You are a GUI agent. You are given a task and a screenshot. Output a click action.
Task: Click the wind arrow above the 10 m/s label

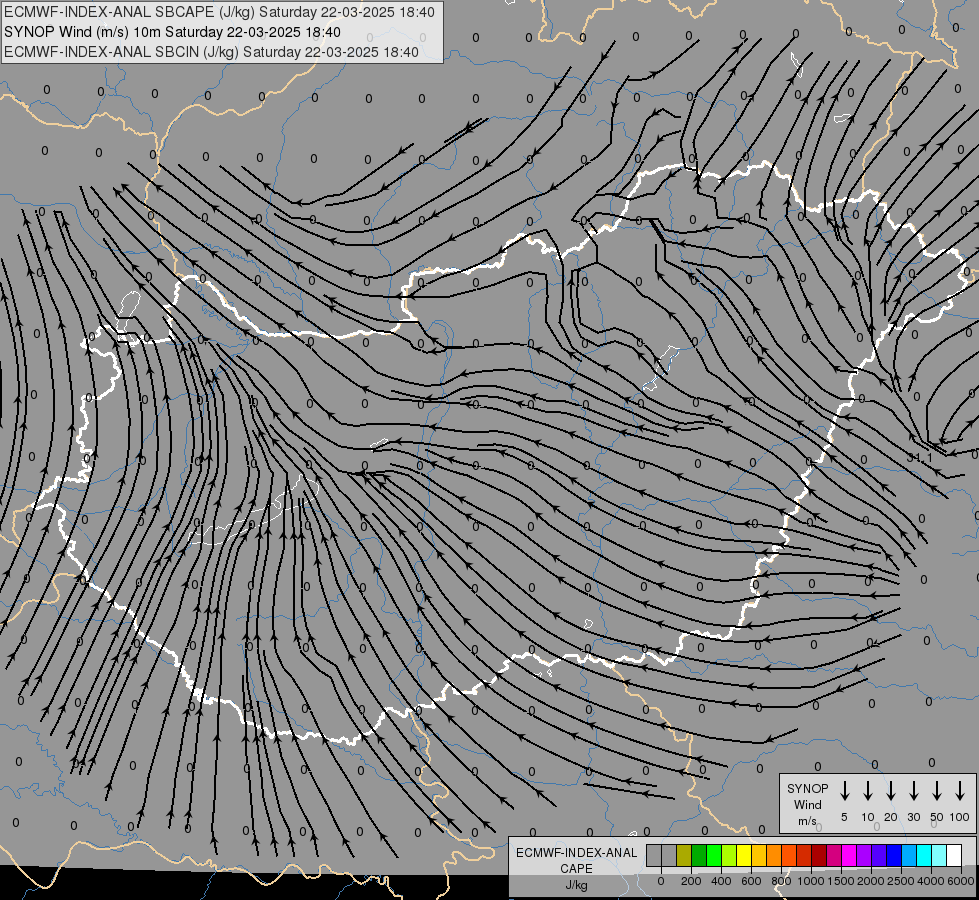click(868, 790)
